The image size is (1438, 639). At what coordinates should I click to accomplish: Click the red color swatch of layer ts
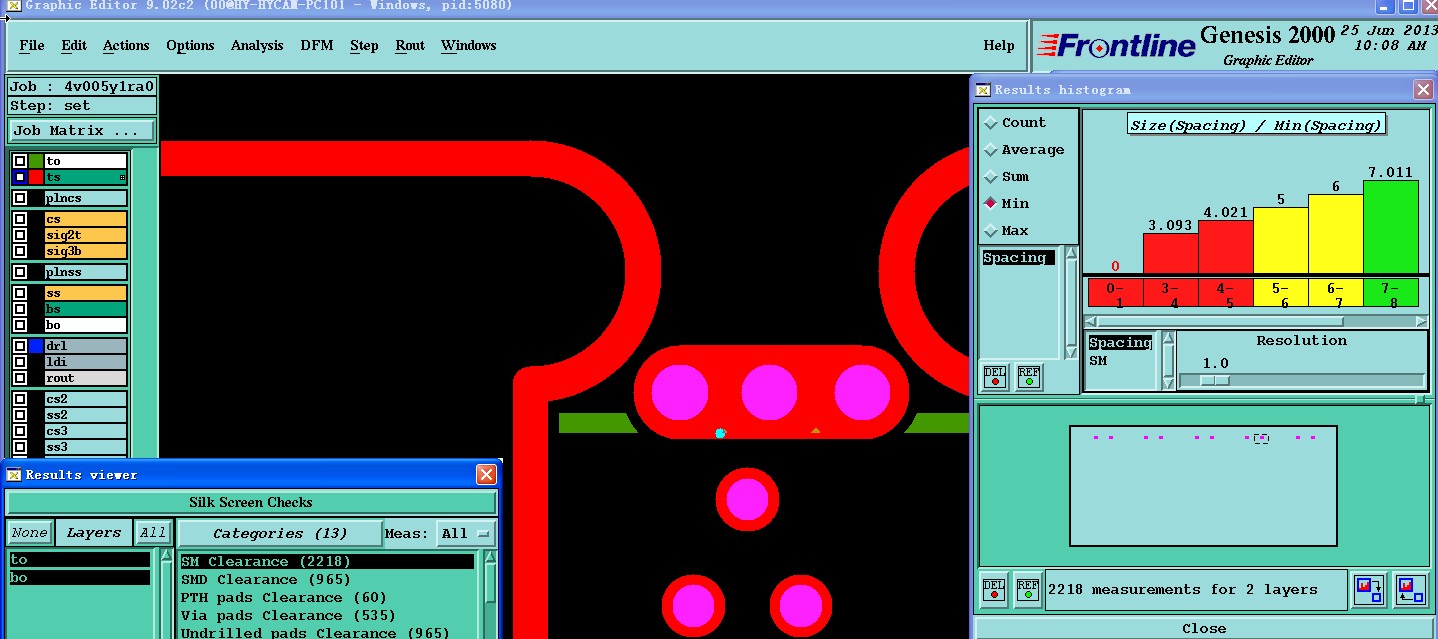[x=36, y=177]
